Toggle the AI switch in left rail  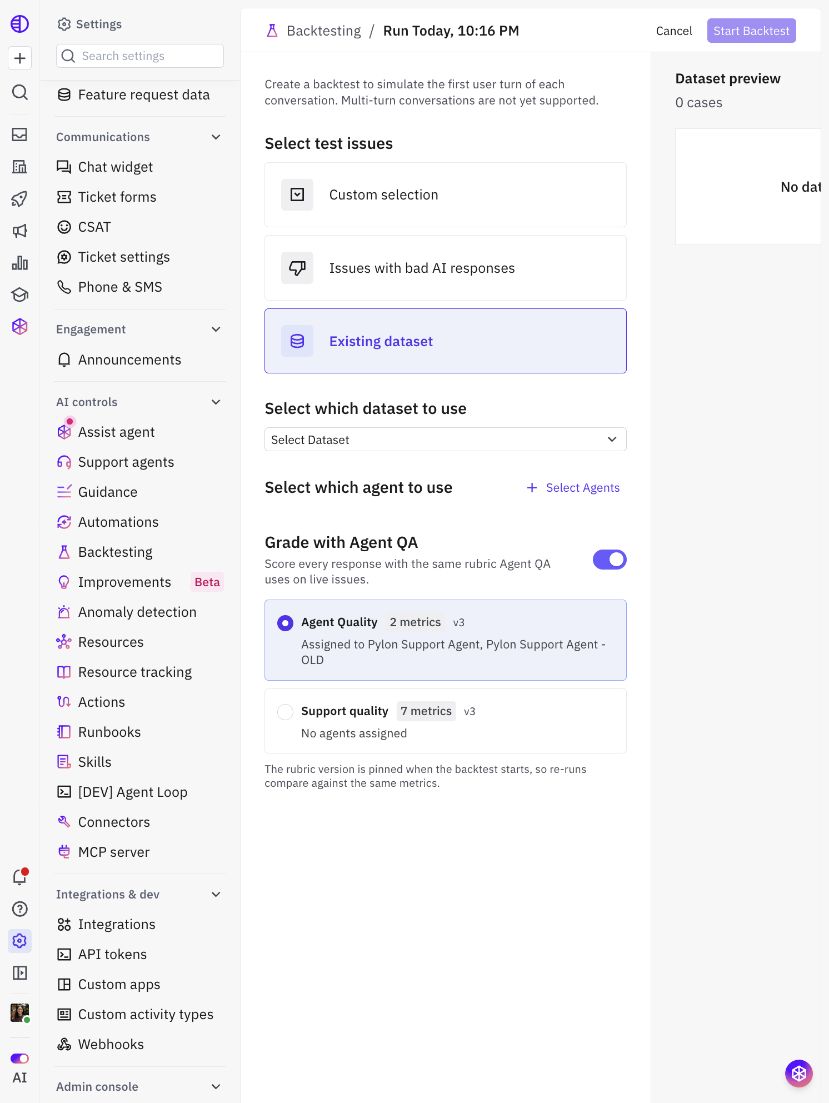(20, 1058)
